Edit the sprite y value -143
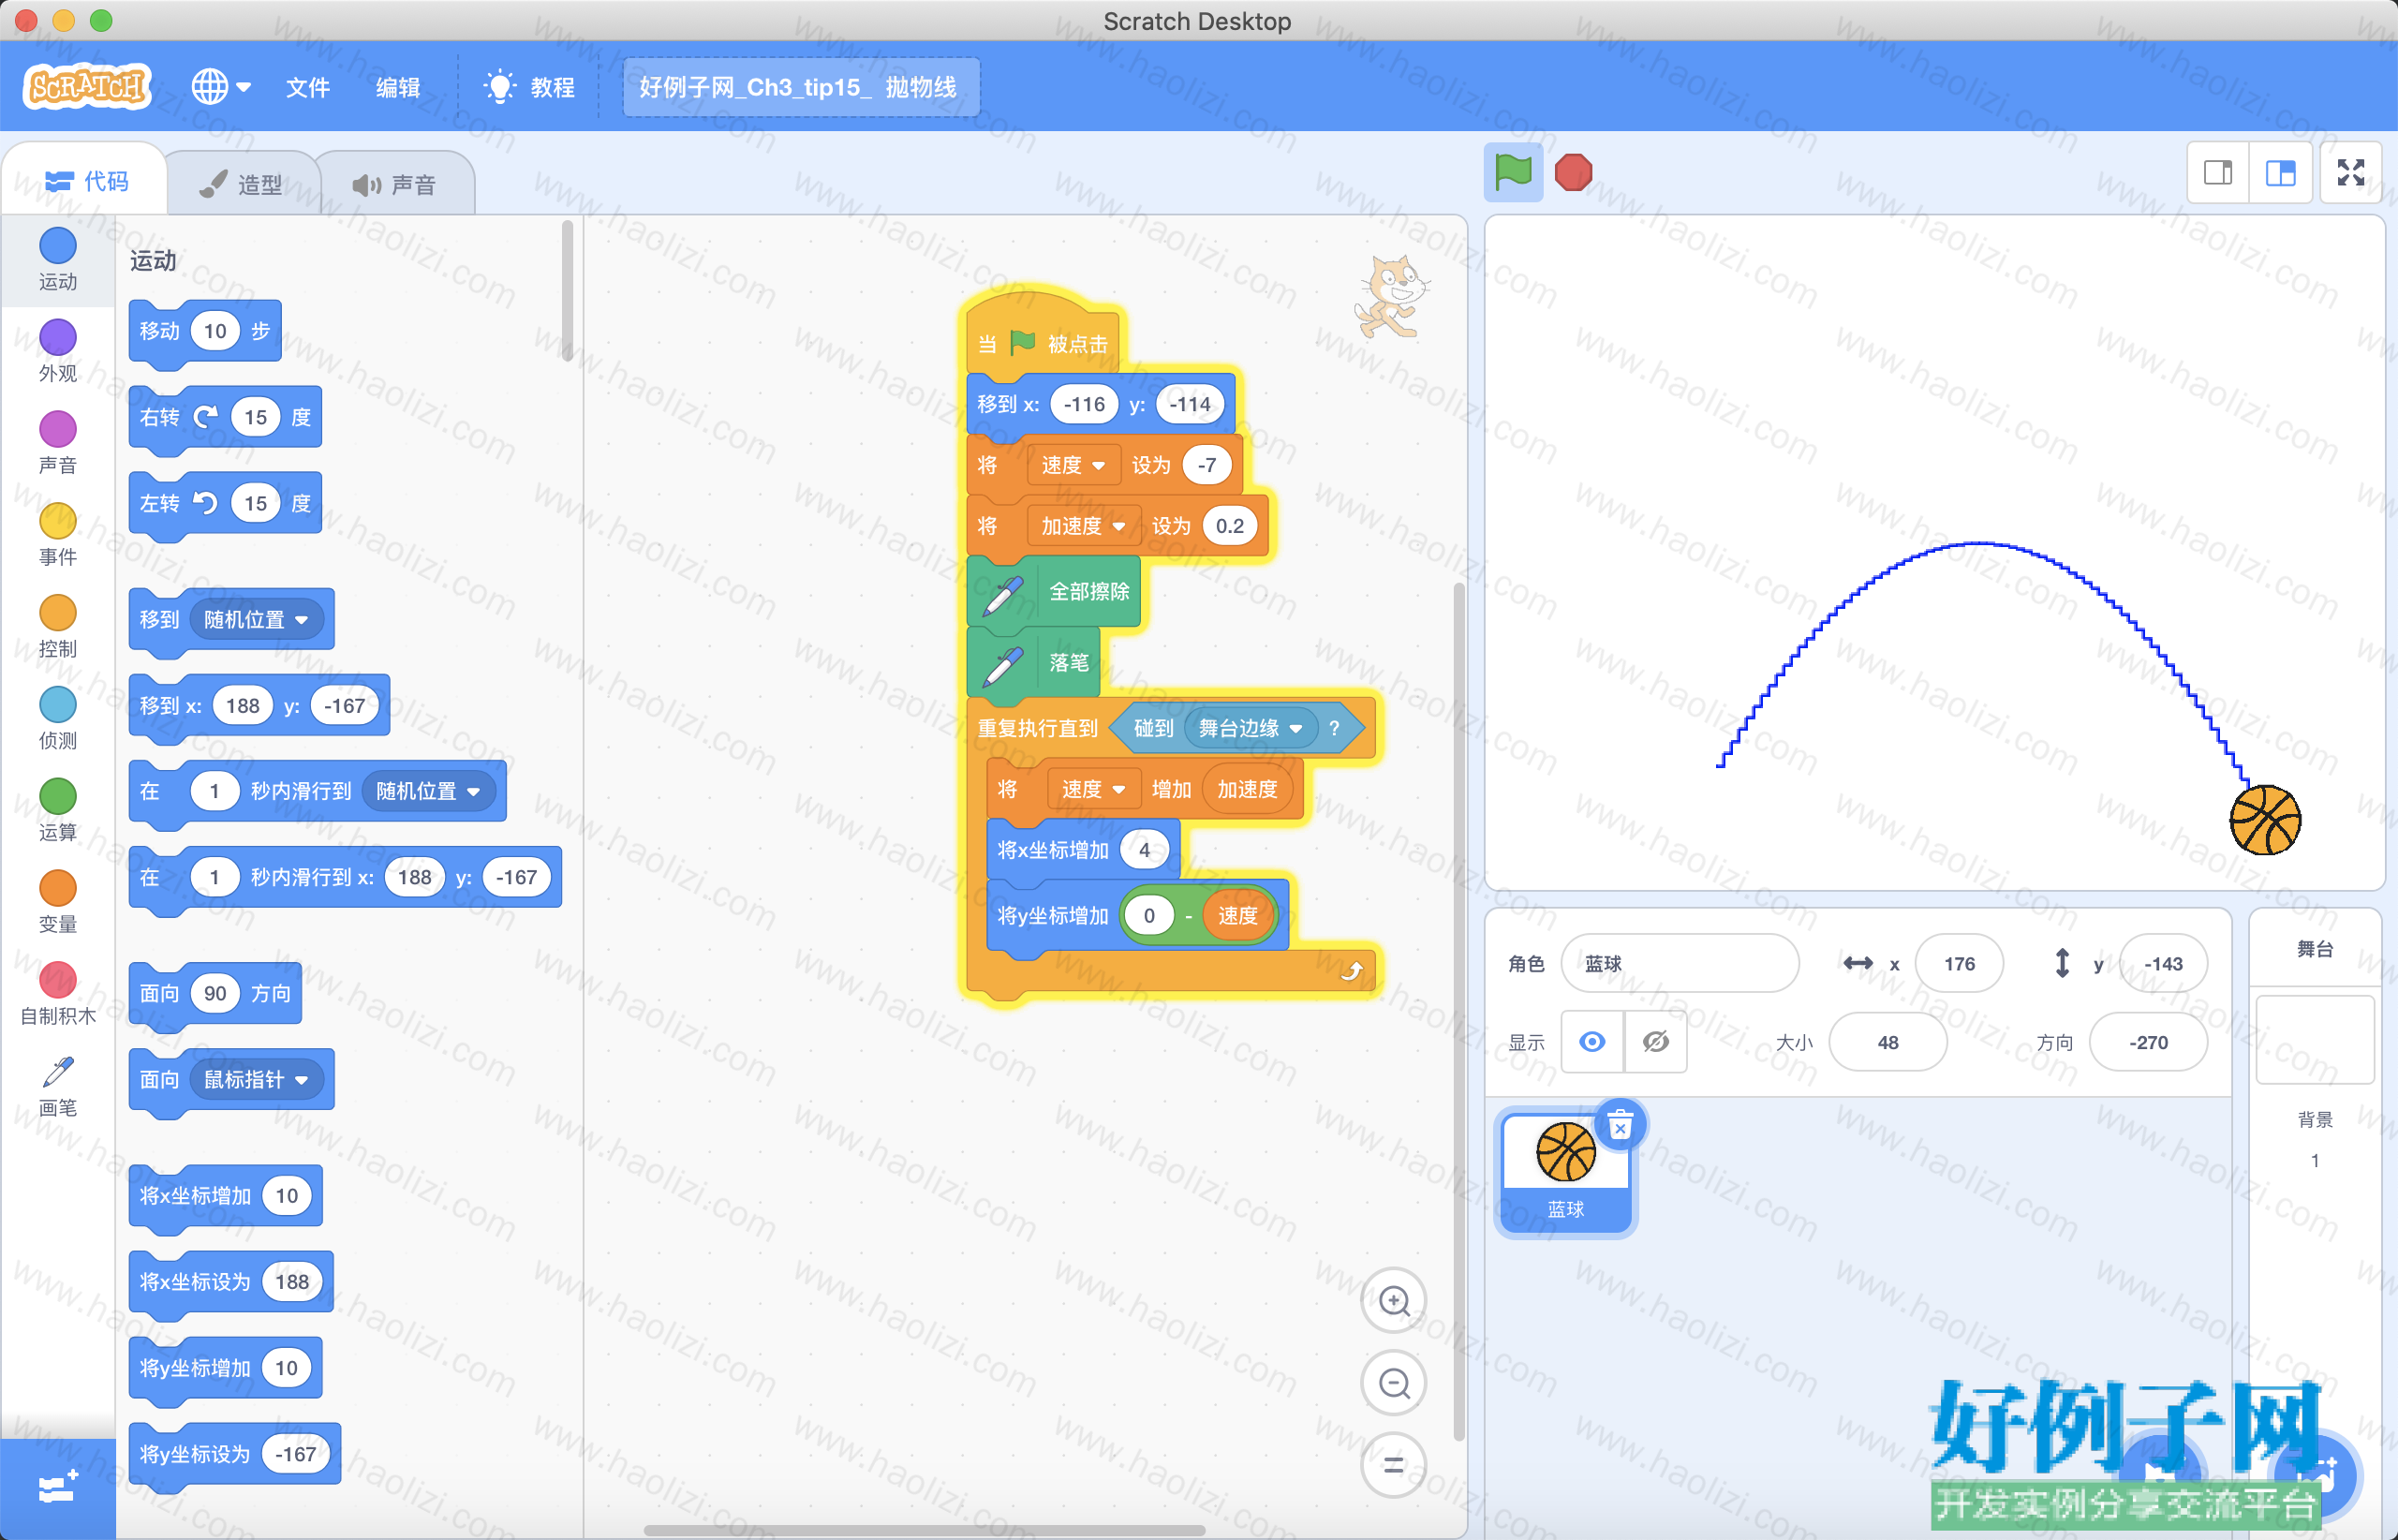This screenshot has width=2398, height=1540. click(x=2163, y=963)
